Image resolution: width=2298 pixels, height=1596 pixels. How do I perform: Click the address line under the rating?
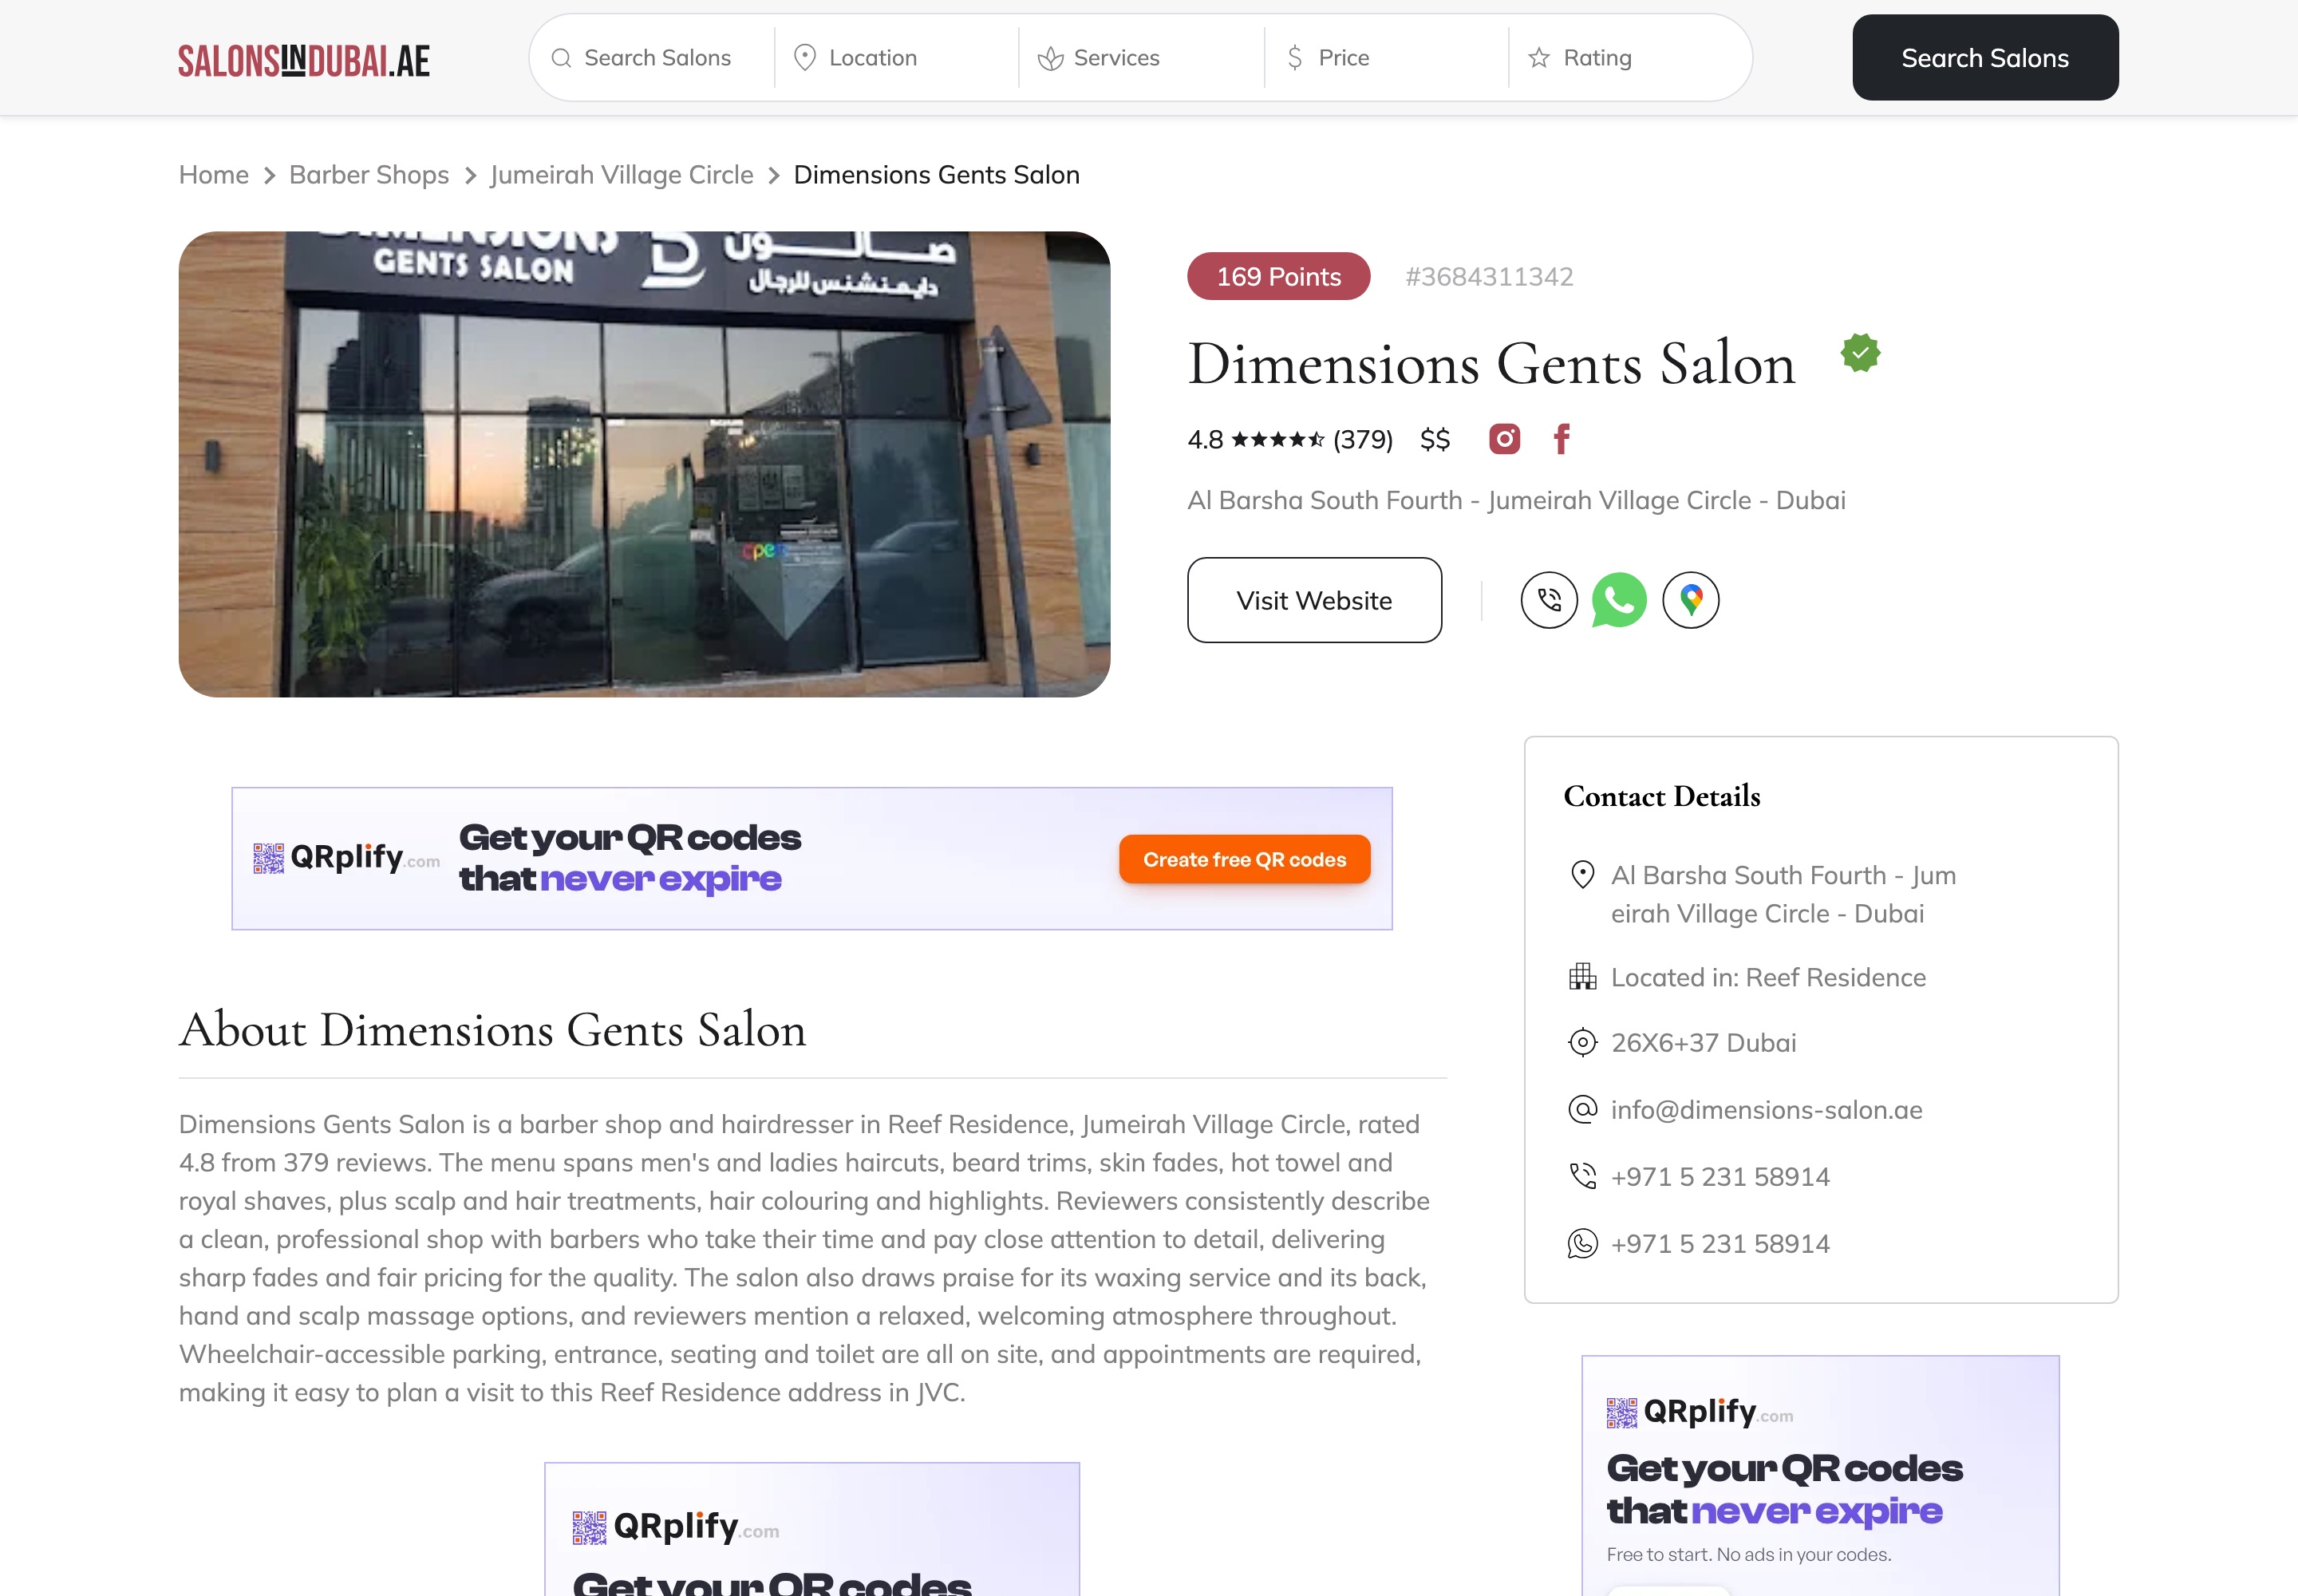tap(1516, 500)
